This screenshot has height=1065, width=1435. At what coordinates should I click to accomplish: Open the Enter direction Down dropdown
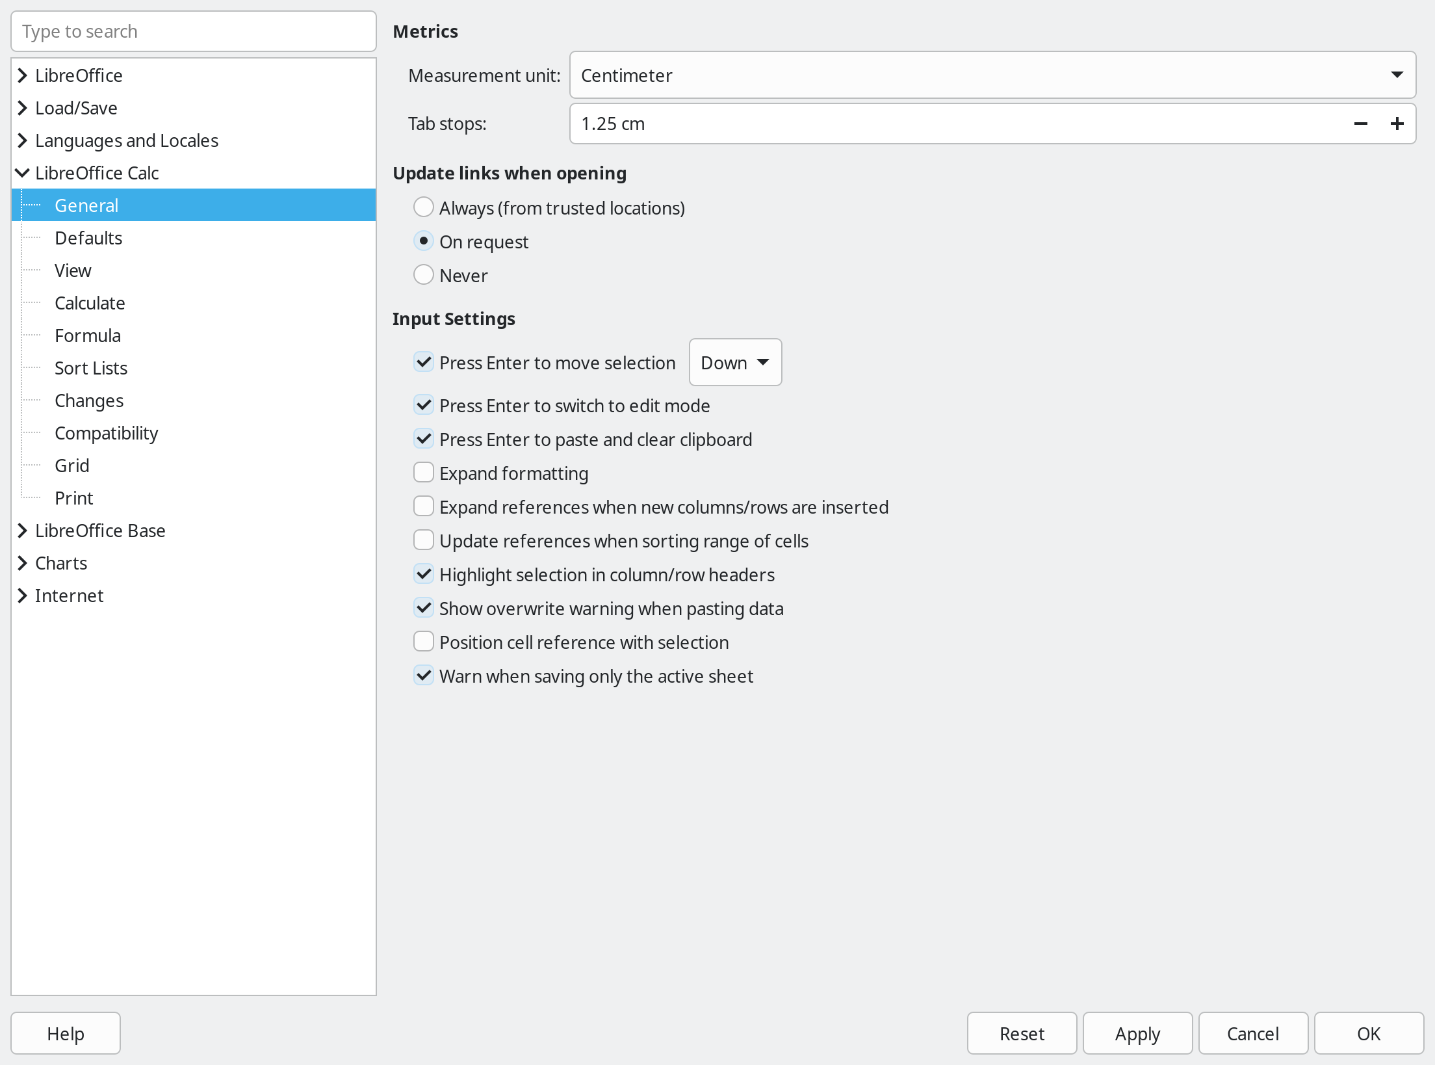click(x=735, y=362)
